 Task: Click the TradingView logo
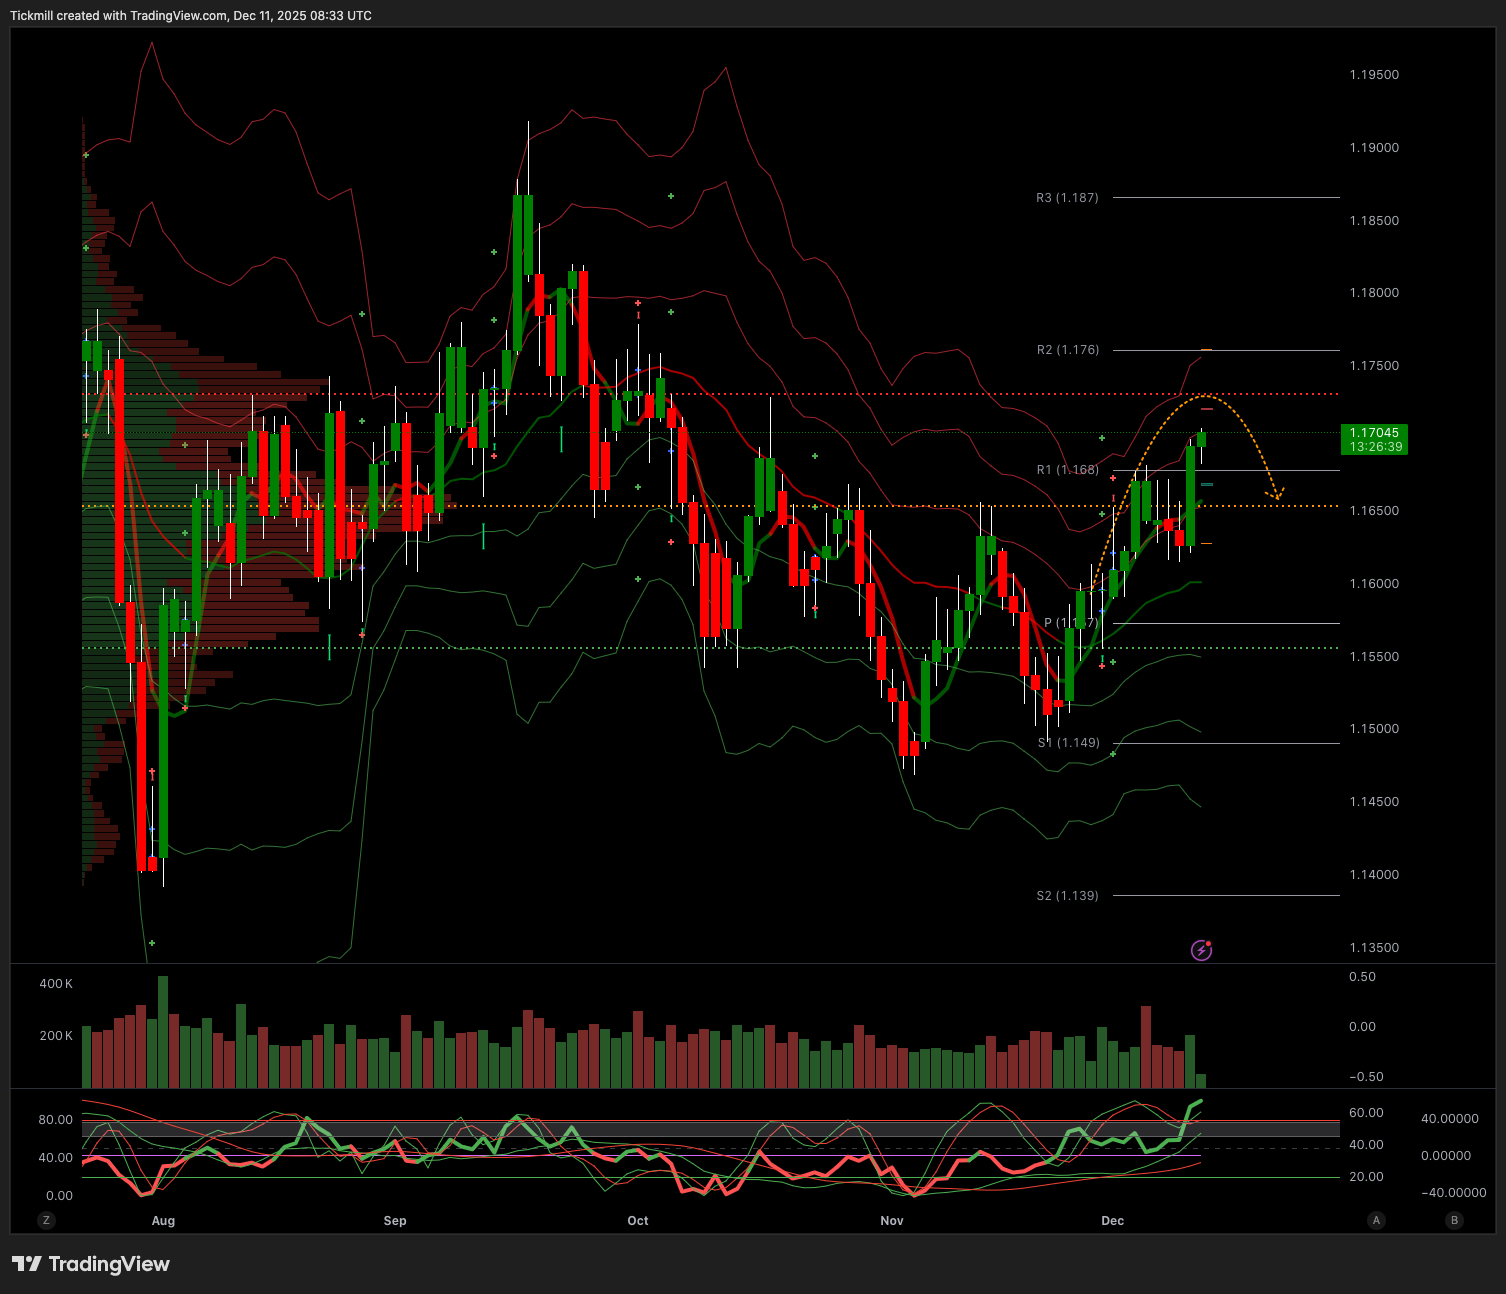[27, 1264]
